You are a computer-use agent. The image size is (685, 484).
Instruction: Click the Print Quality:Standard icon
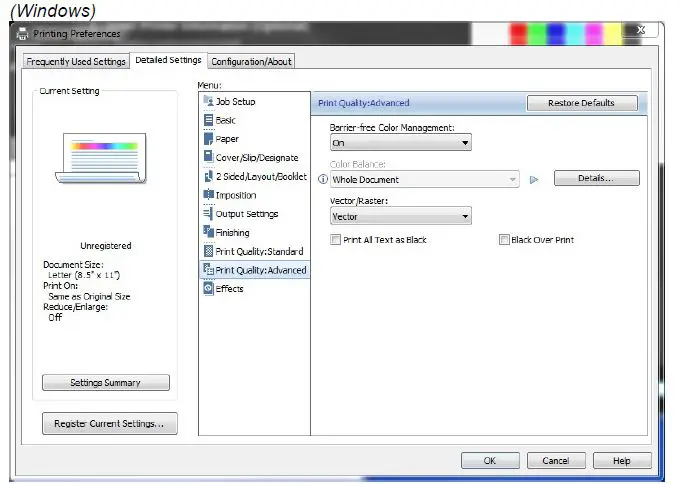(x=208, y=251)
